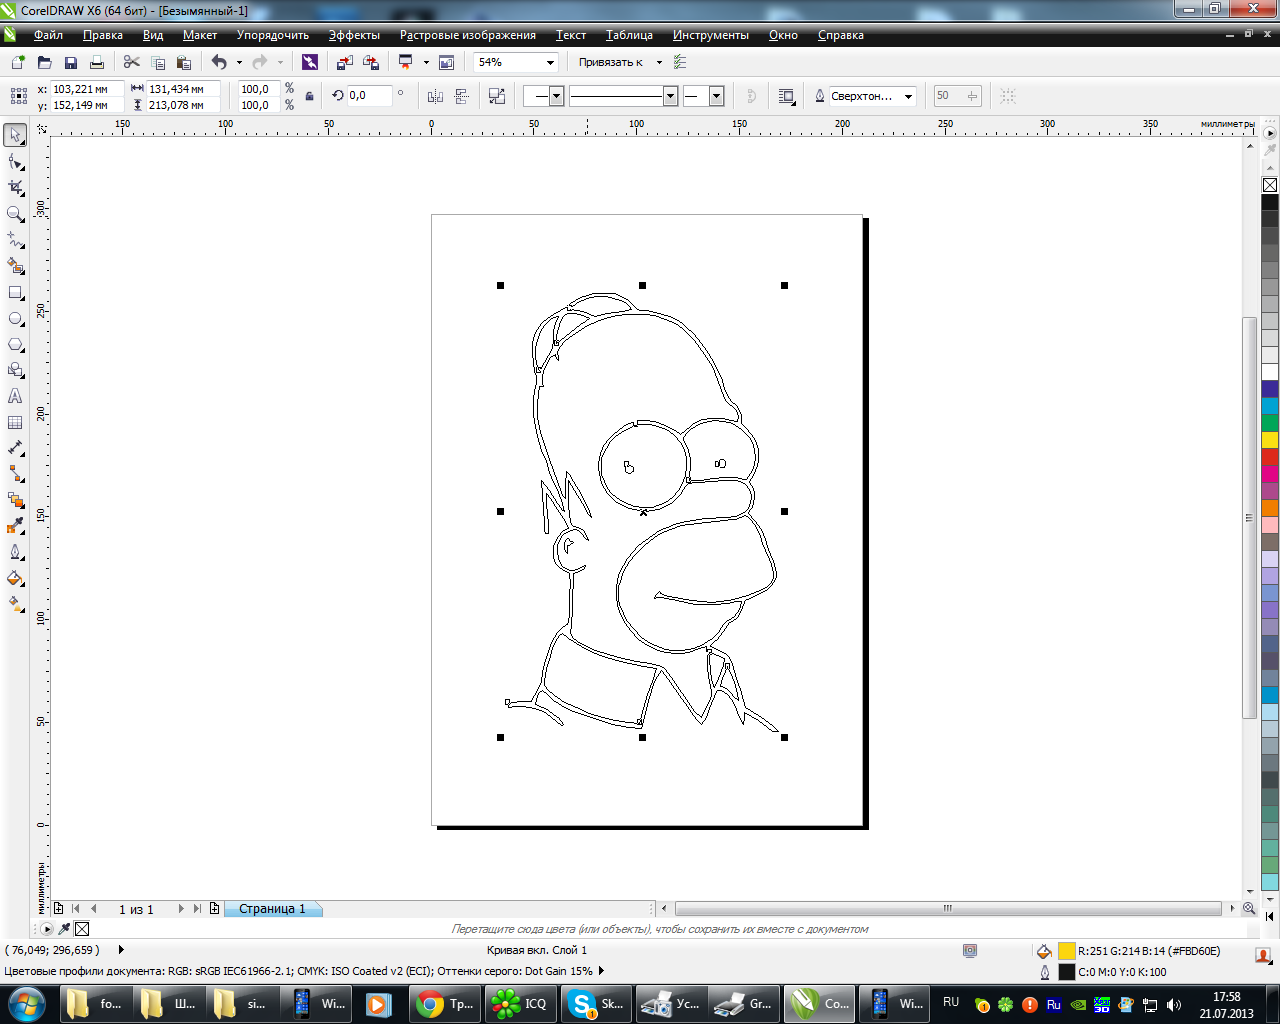The width and height of the screenshot is (1280, 1024).
Task: Select the Ellipse tool
Action: (x=15, y=318)
